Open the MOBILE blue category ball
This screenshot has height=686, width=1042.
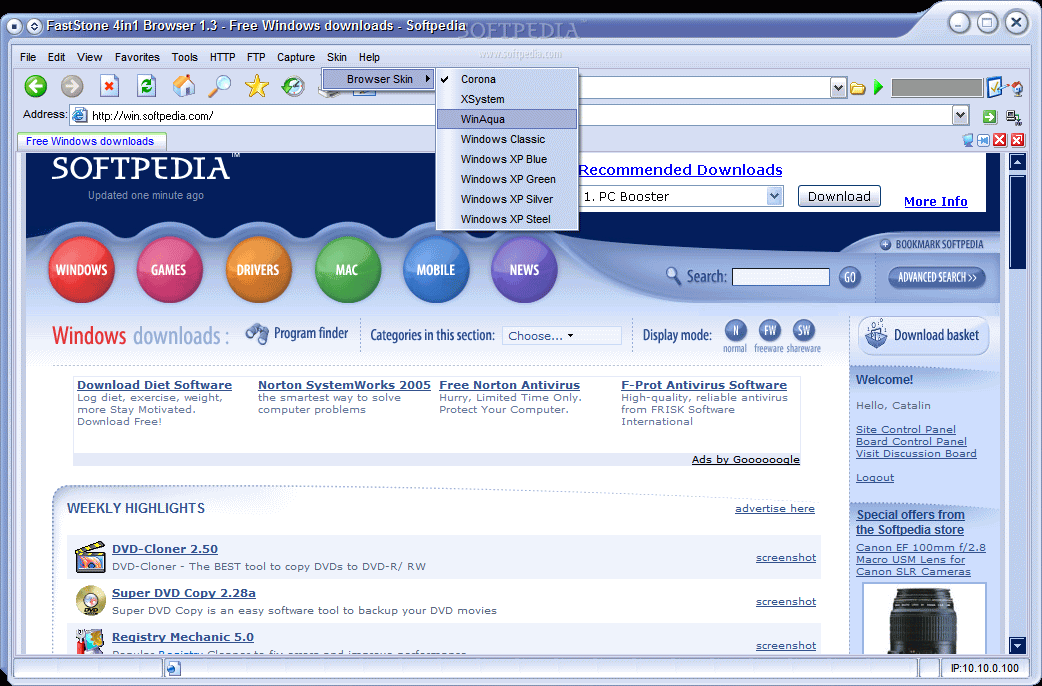point(436,270)
